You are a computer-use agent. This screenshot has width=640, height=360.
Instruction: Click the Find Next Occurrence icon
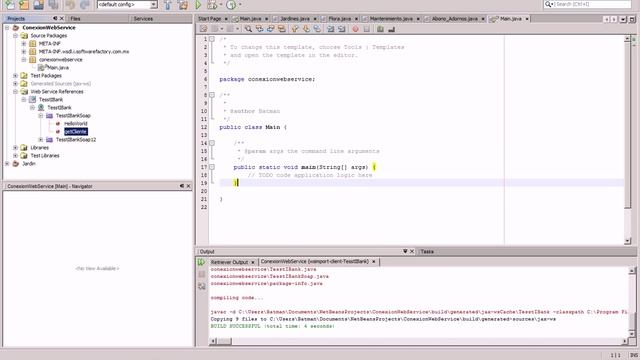[x=270, y=29]
